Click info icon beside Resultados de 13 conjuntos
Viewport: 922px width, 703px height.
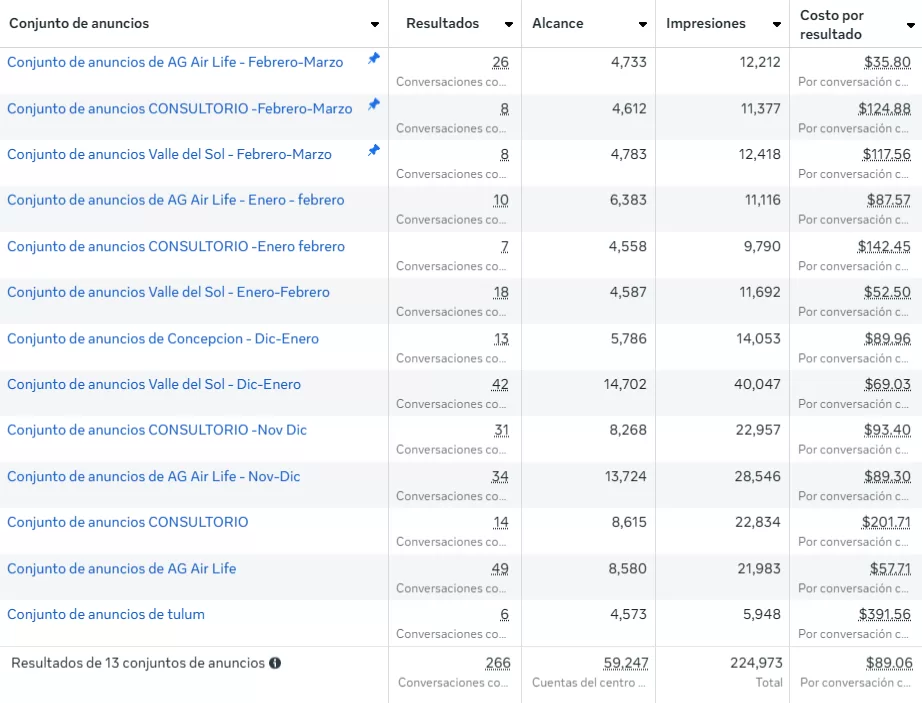click(275, 663)
